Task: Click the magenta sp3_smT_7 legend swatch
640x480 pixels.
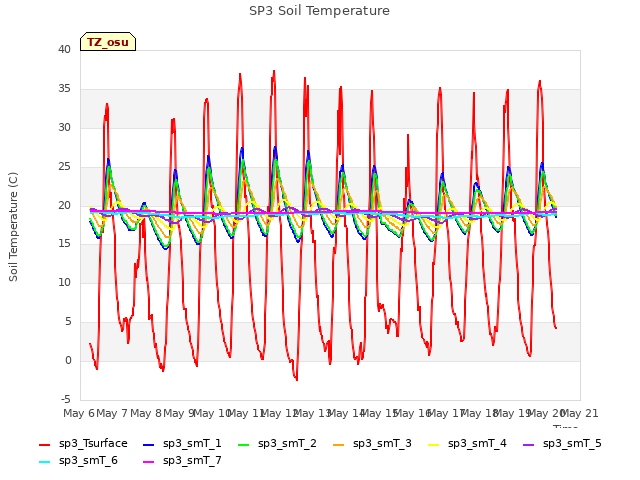Action: pos(149,462)
